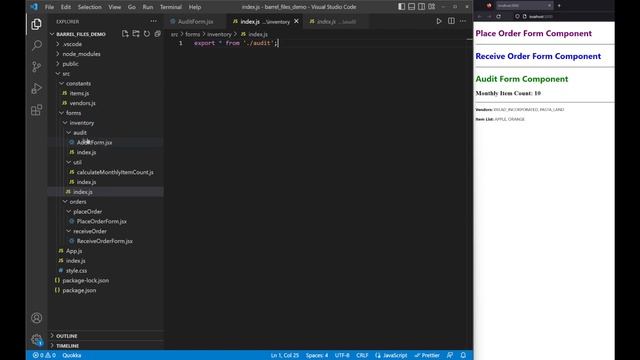Screen dimensions: 640x360
Task: Reload the page in the browser window
Action: [498, 17]
